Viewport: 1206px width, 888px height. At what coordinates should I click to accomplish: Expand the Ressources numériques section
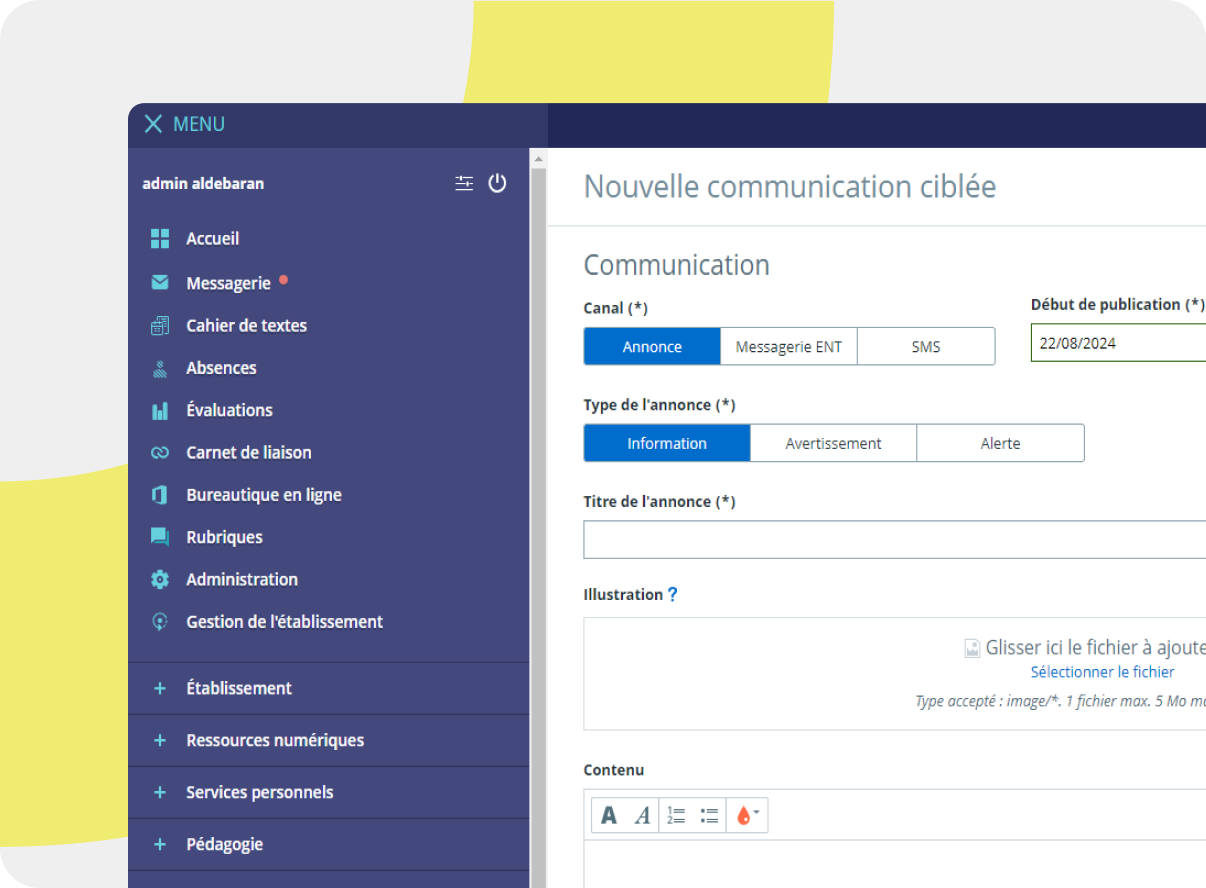click(x=274, y=740)
